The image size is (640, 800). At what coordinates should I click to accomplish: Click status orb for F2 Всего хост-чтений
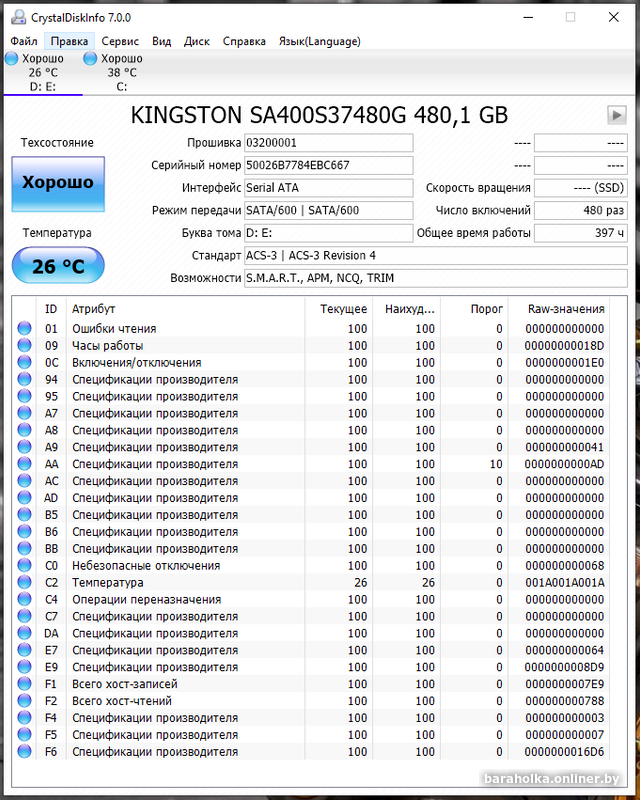[x=24, y=700]
